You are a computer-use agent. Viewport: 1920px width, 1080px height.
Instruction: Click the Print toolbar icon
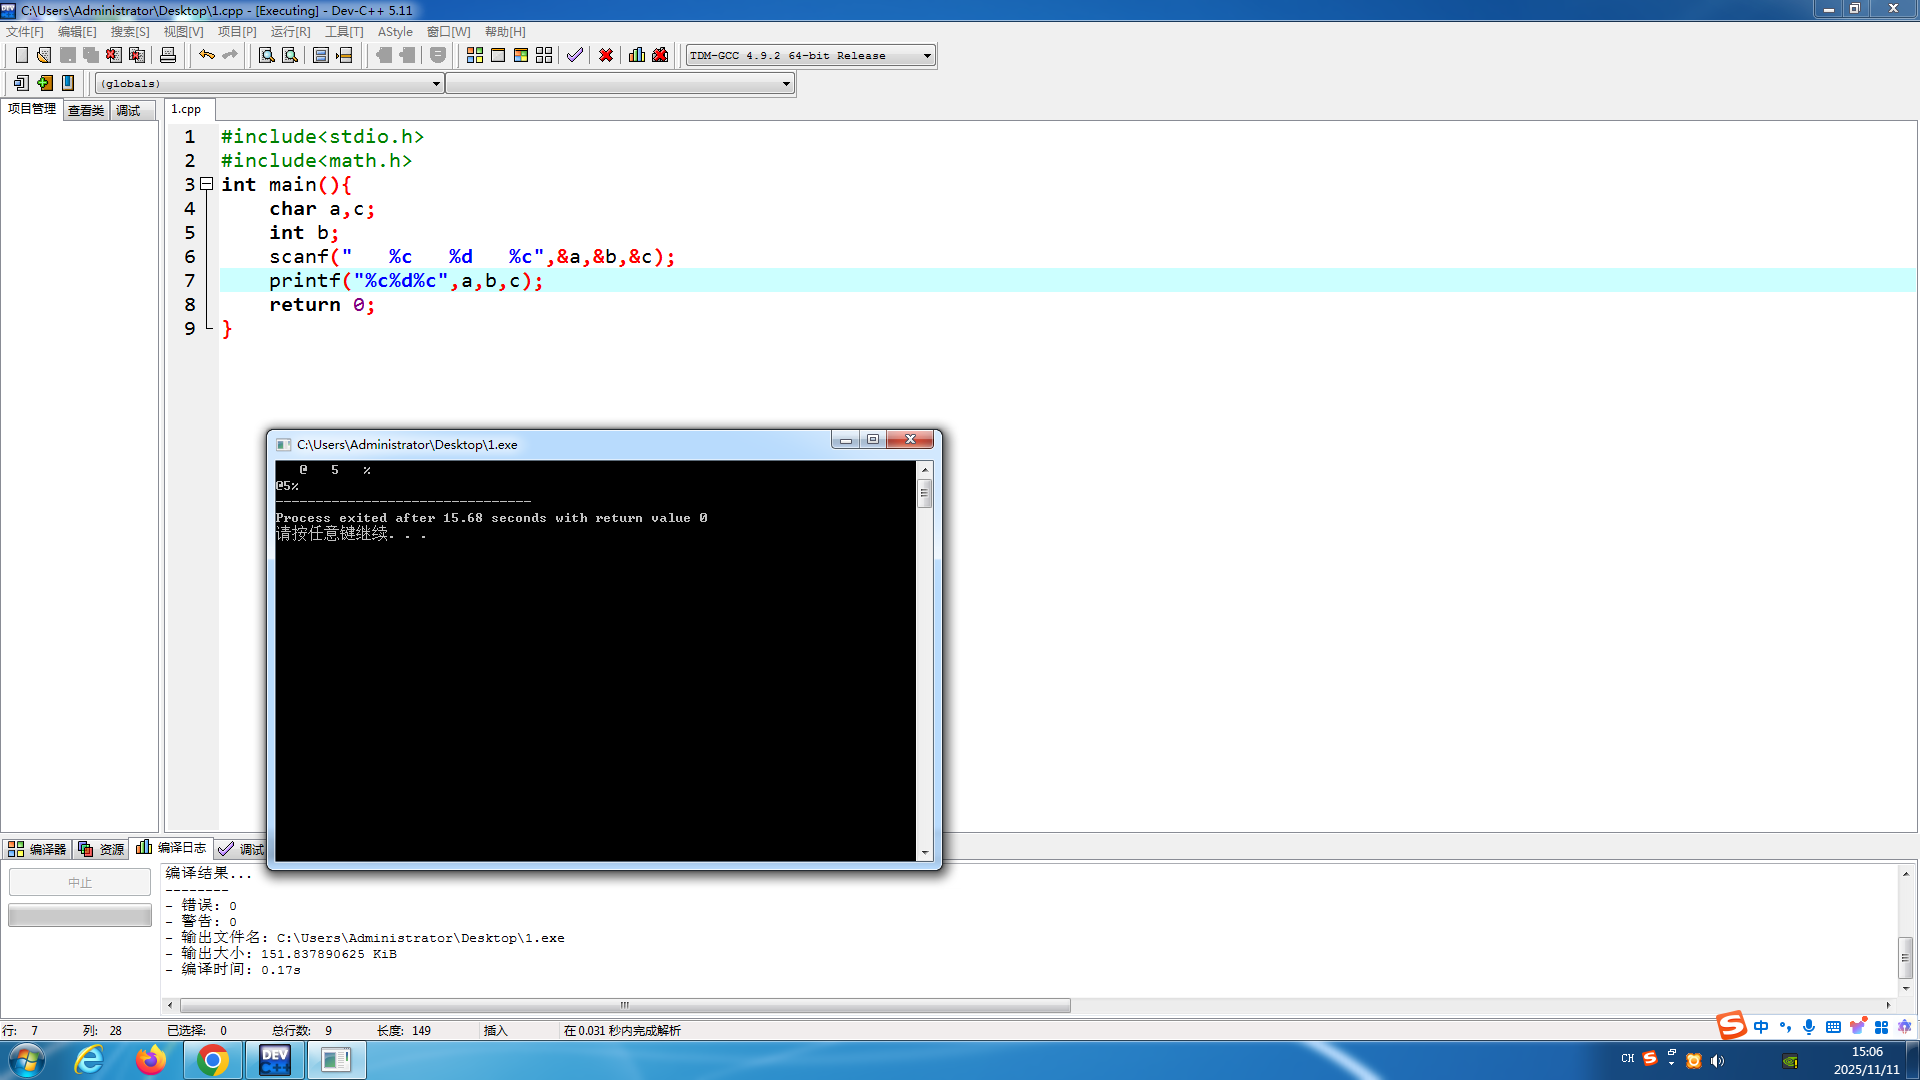tap(168, 55)
